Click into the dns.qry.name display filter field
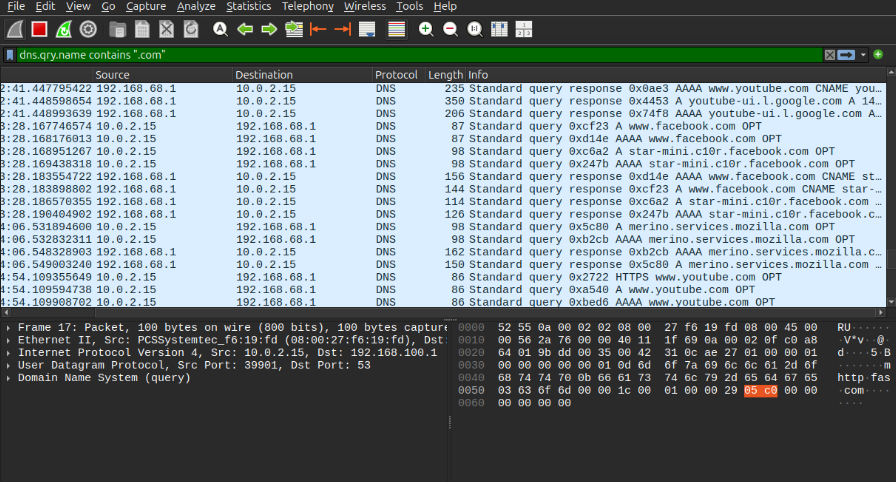 pos(419,55)
